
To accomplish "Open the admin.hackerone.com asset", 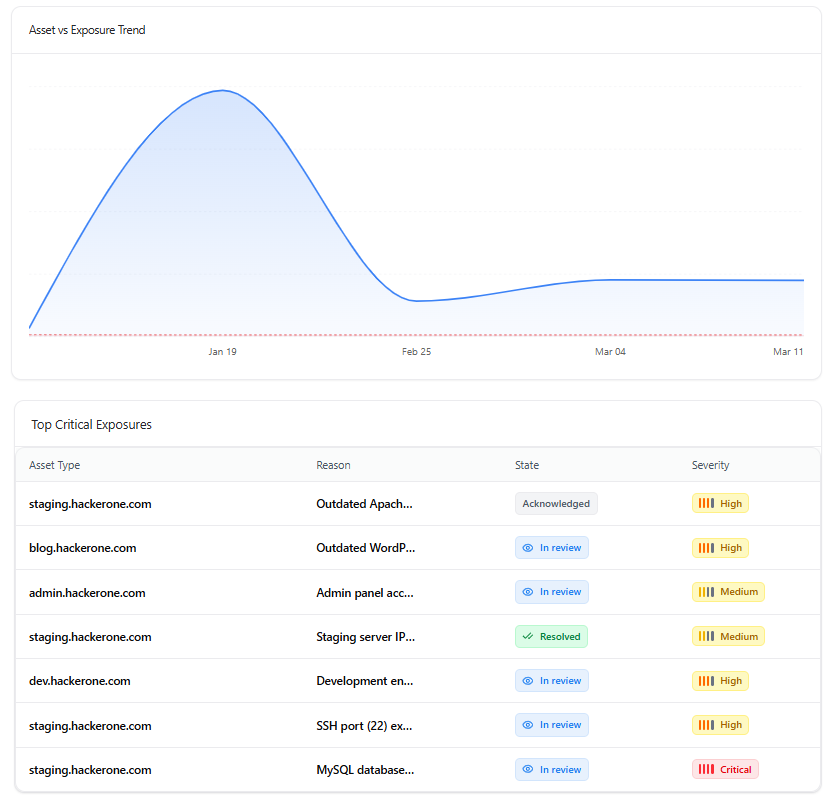I will pos(87,593).
